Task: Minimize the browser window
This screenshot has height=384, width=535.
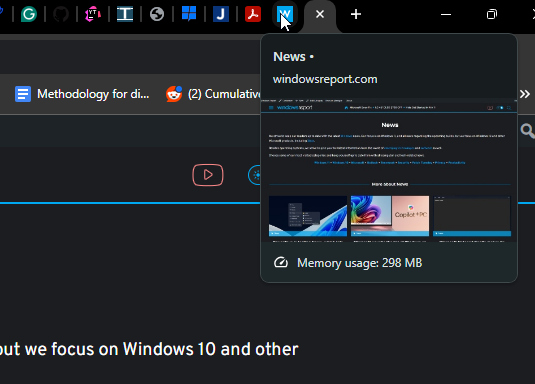Action: click(446, 14)
